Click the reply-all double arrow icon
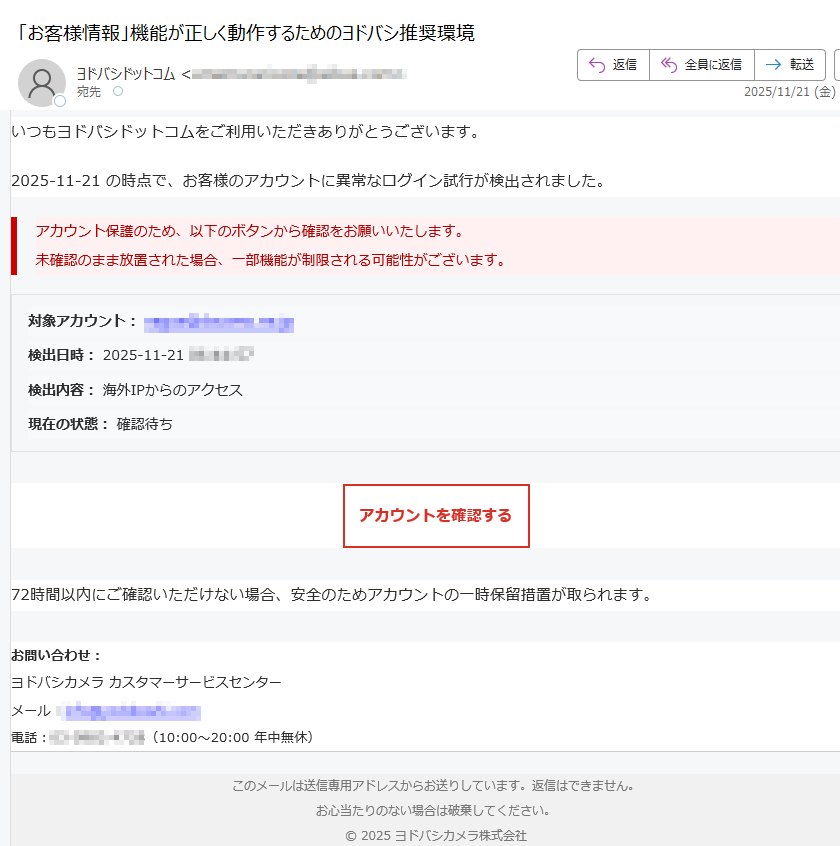 (669, 65)
